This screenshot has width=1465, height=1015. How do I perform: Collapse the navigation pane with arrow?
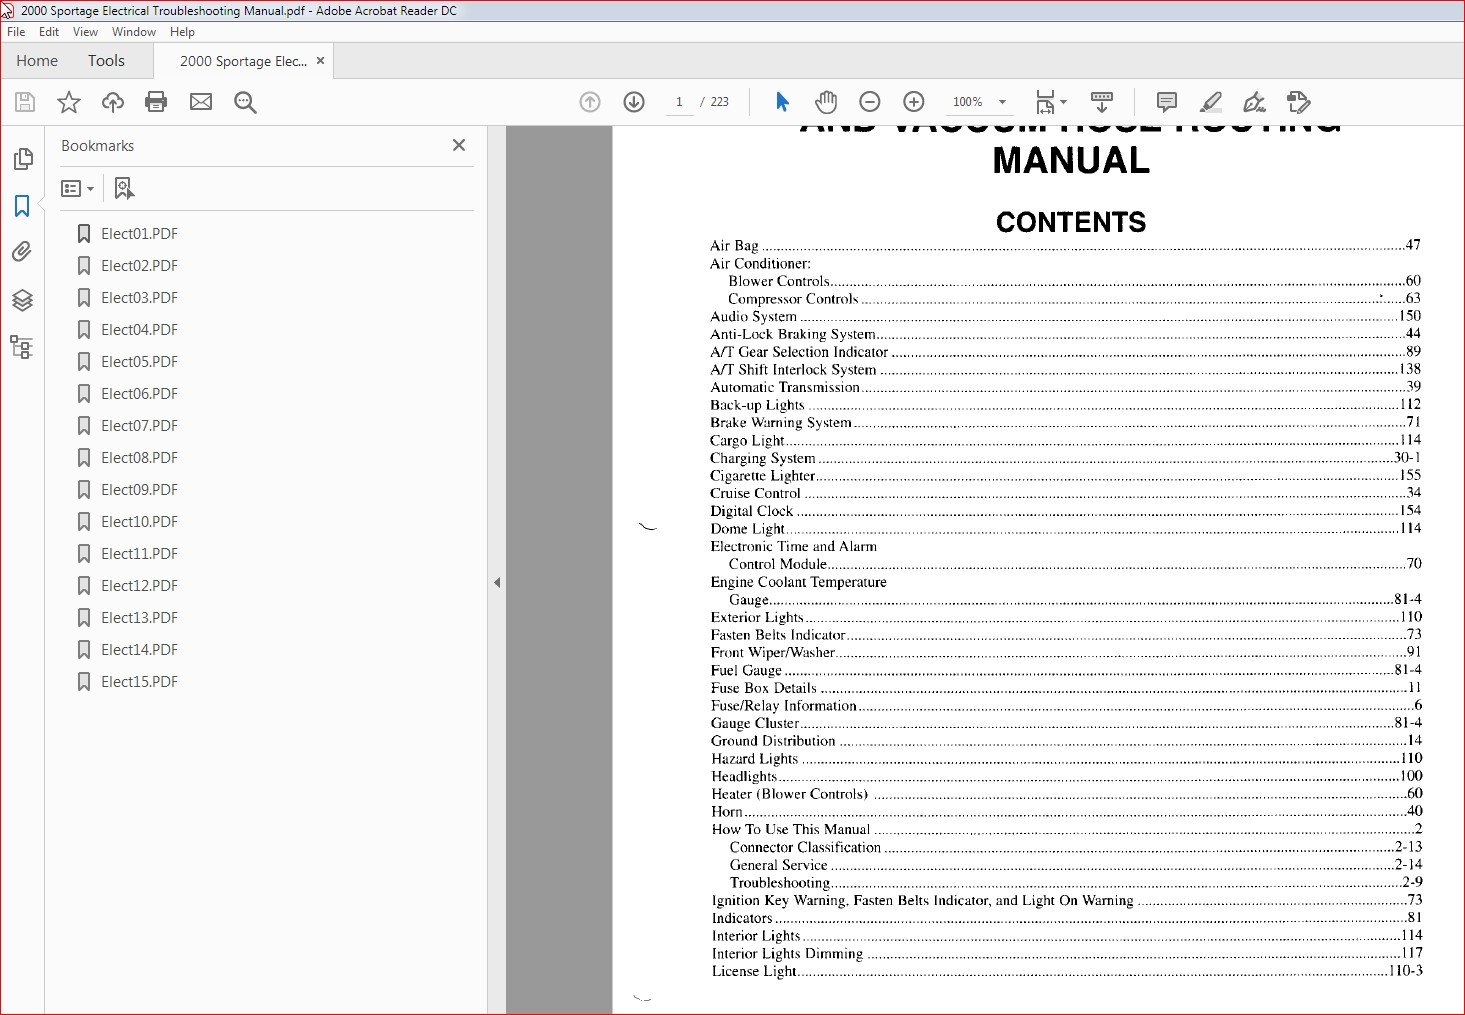pyautogui.click(x=497, y=582)
